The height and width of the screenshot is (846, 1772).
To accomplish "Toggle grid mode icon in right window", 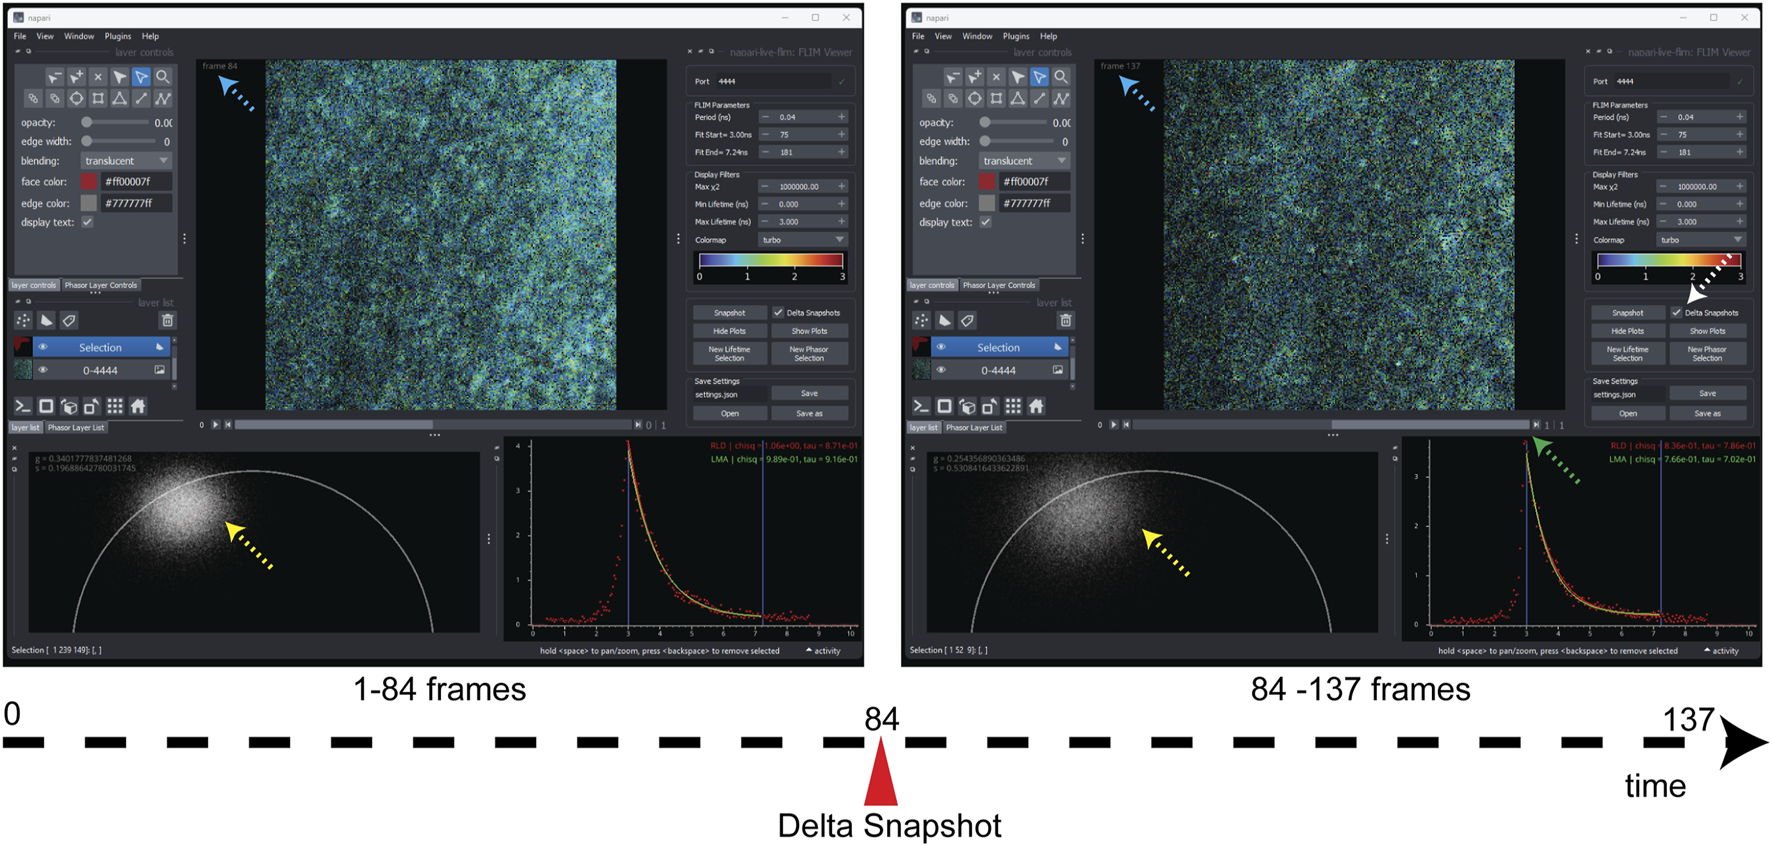I will [1013, 406].
